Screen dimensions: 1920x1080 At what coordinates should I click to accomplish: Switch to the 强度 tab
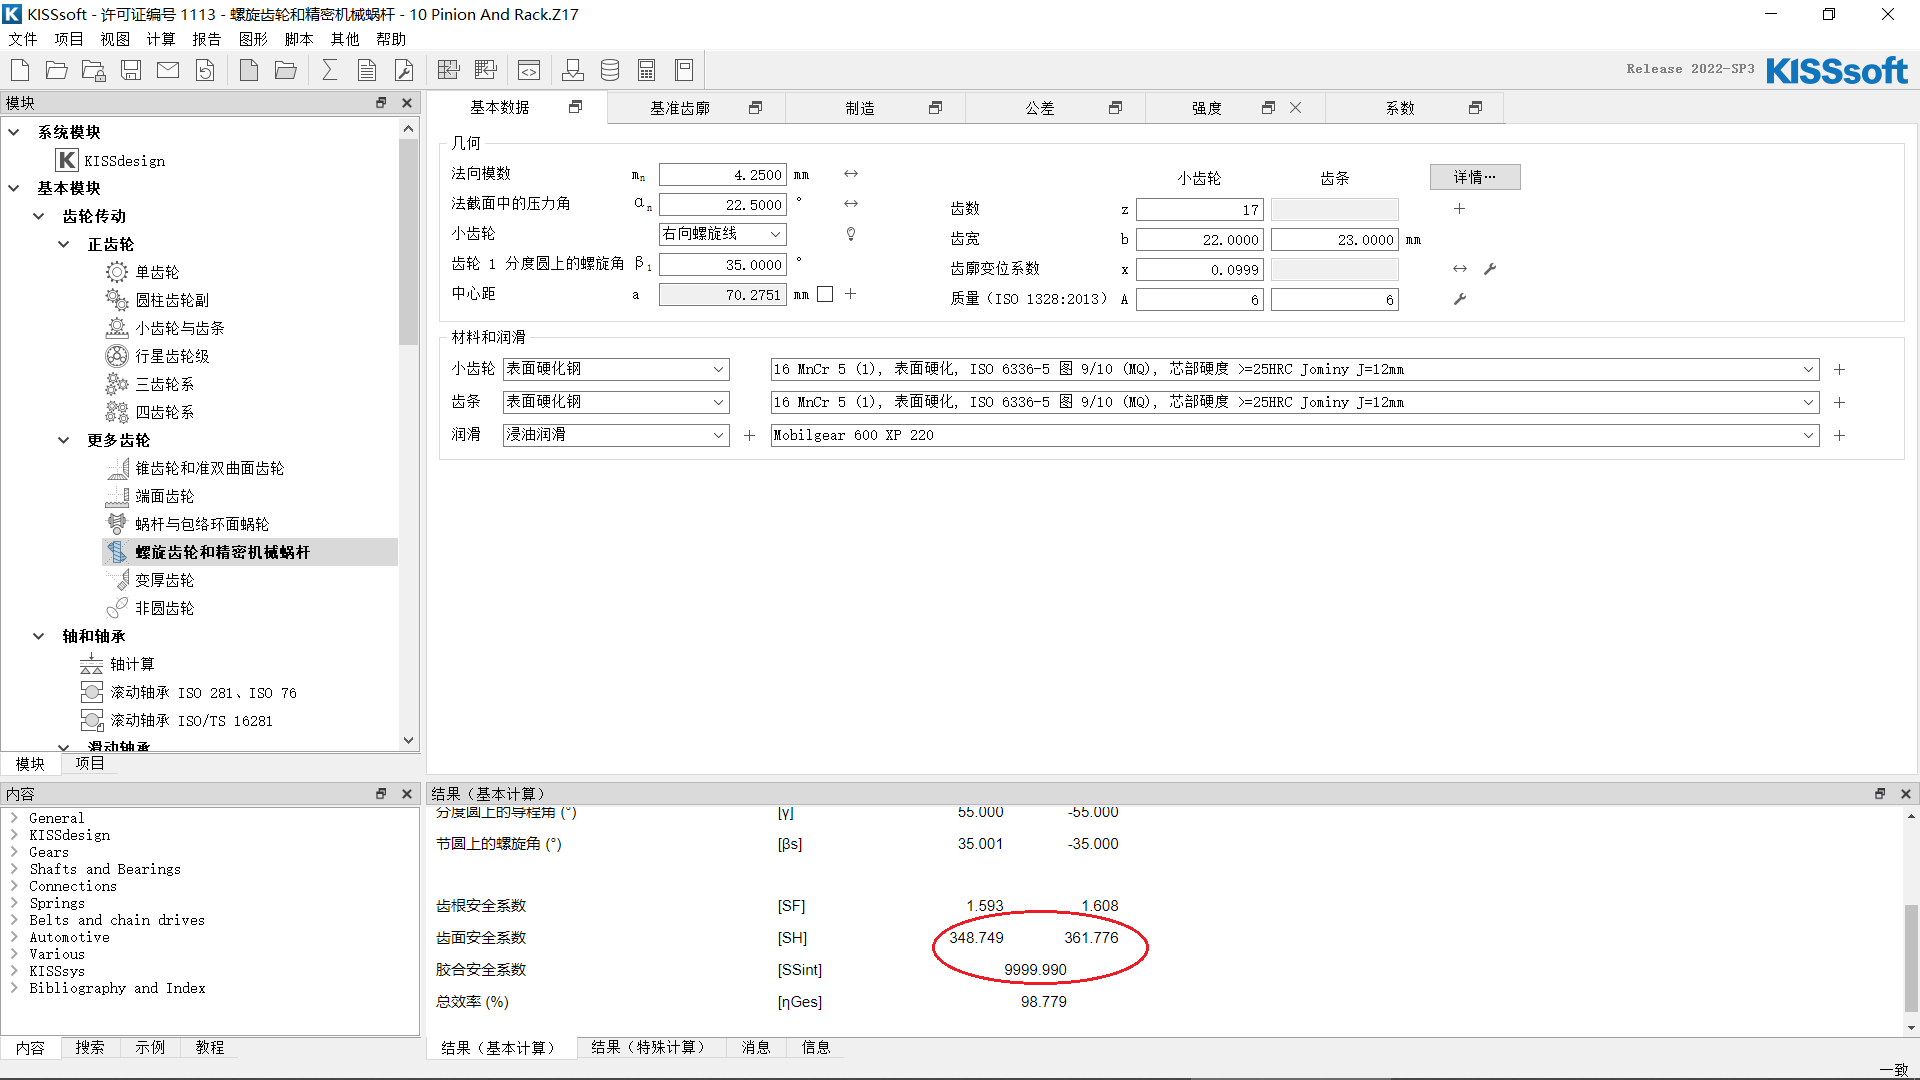[1207, 108]
